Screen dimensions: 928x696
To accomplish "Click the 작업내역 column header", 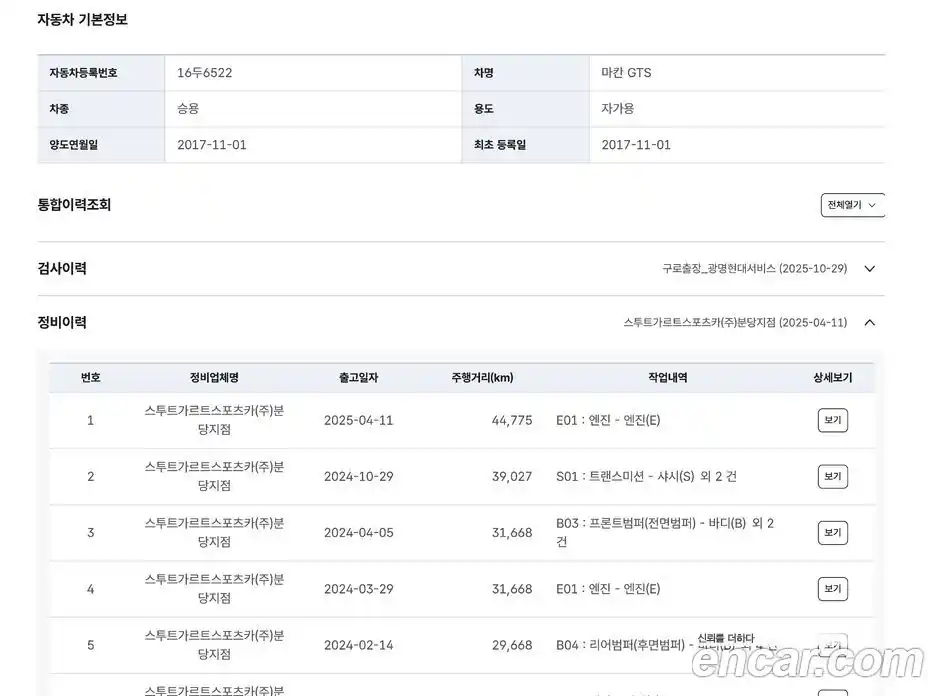I will pos(667,378).
